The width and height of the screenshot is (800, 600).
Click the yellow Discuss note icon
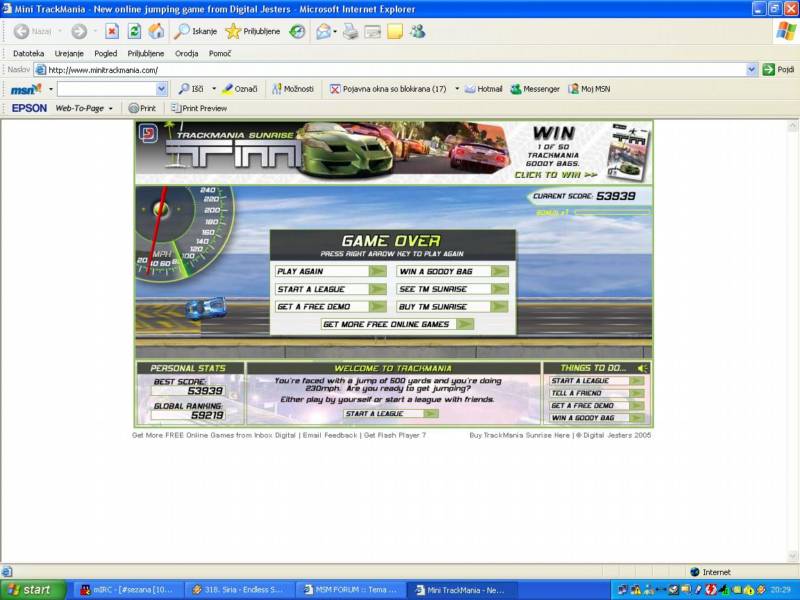pos(395,32)
